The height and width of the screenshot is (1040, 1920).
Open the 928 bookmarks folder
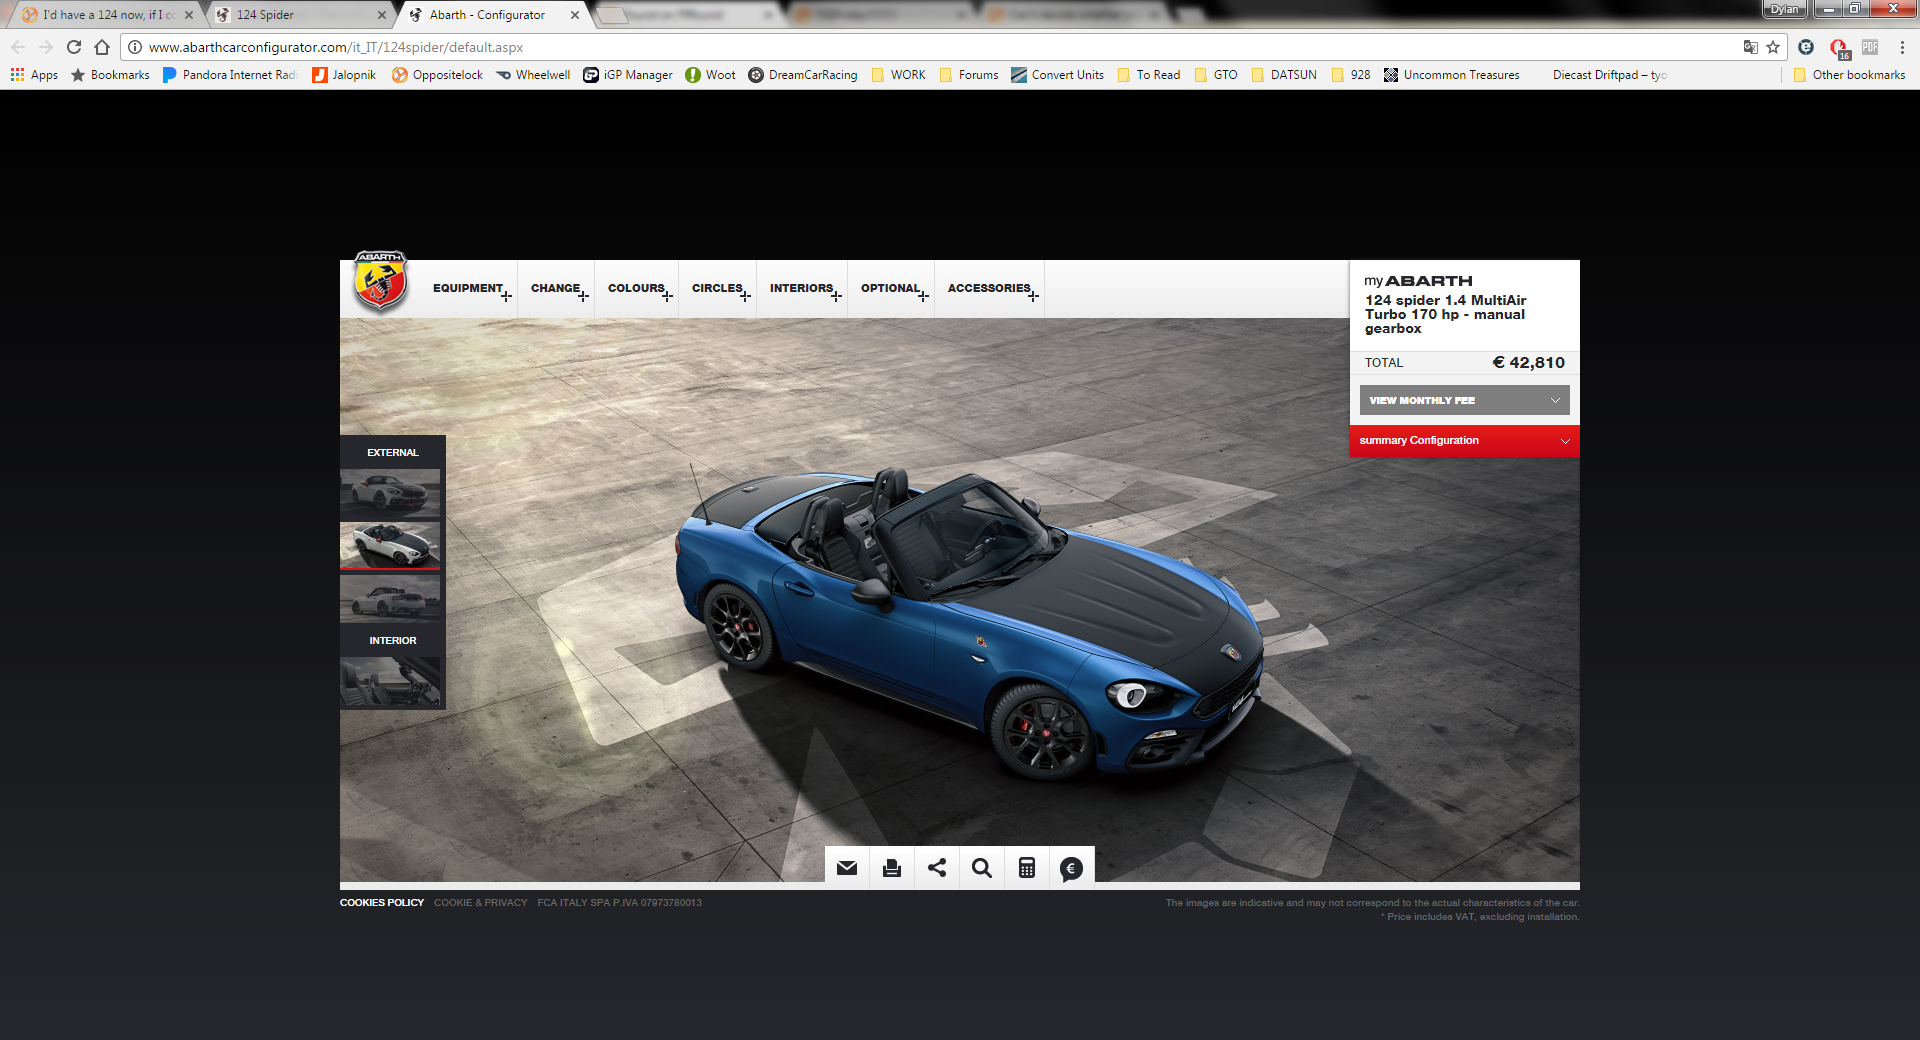(1351, 75)
